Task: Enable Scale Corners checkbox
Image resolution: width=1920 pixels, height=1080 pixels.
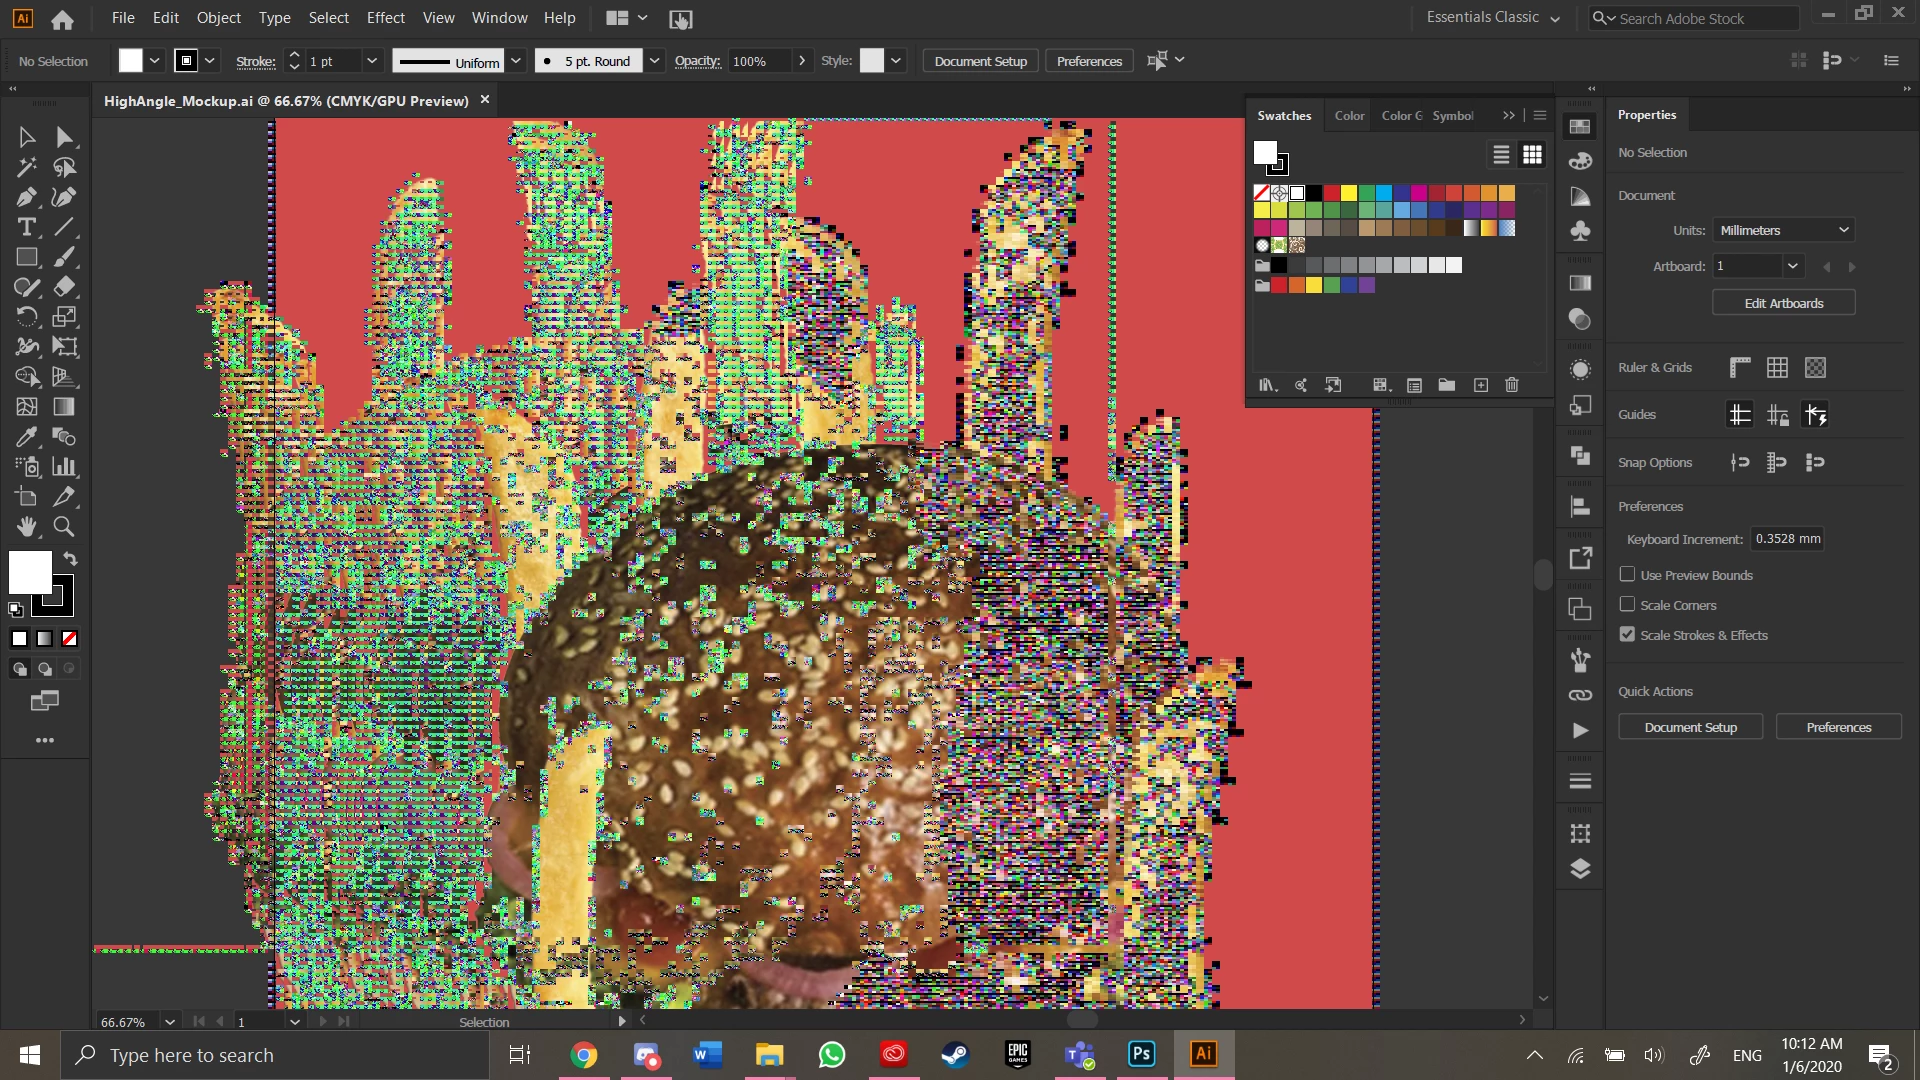Action: click(1627, 605)
